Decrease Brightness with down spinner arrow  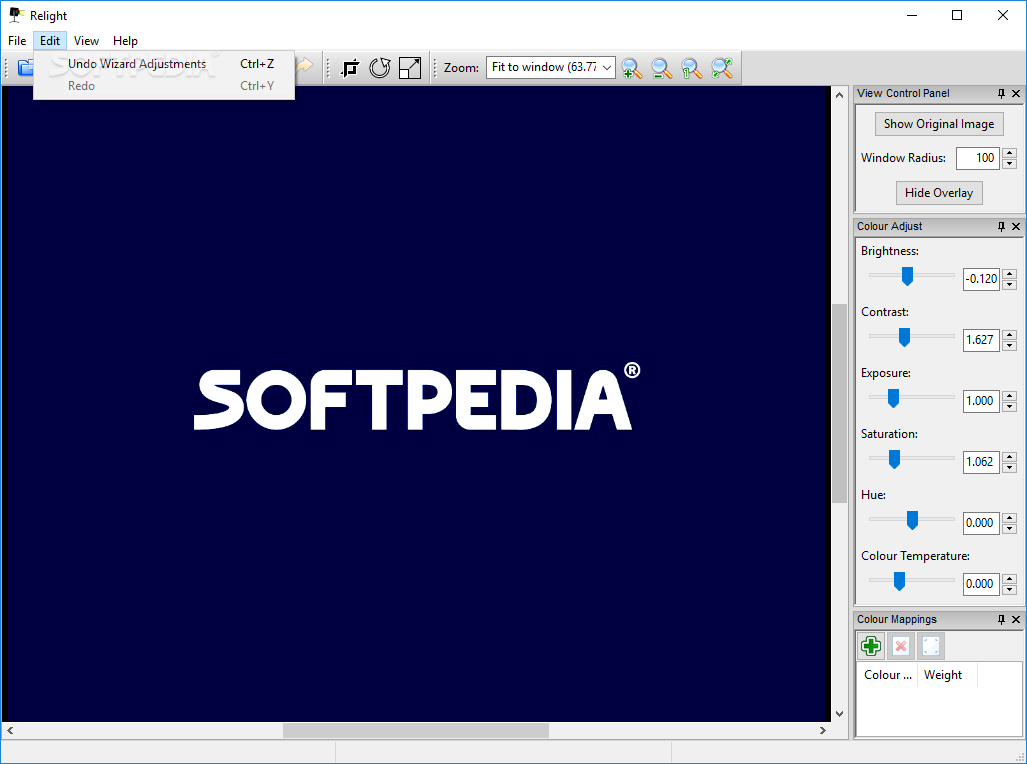coord(1009,285)
